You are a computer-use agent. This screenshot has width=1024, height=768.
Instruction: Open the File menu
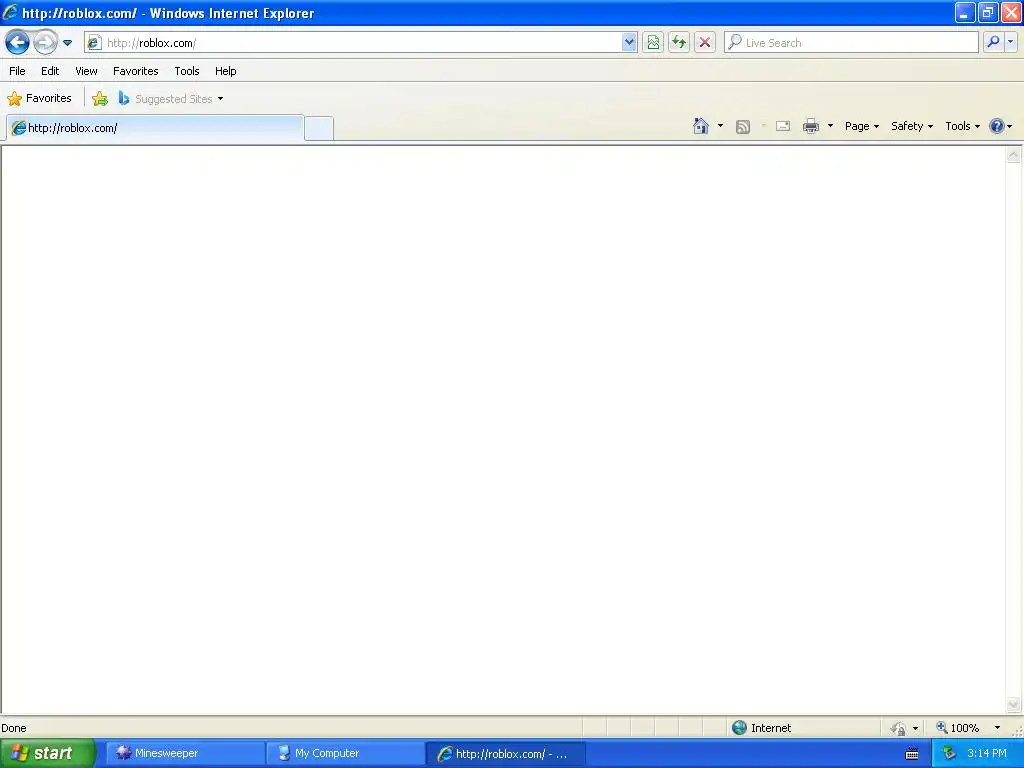click(18, 71)
